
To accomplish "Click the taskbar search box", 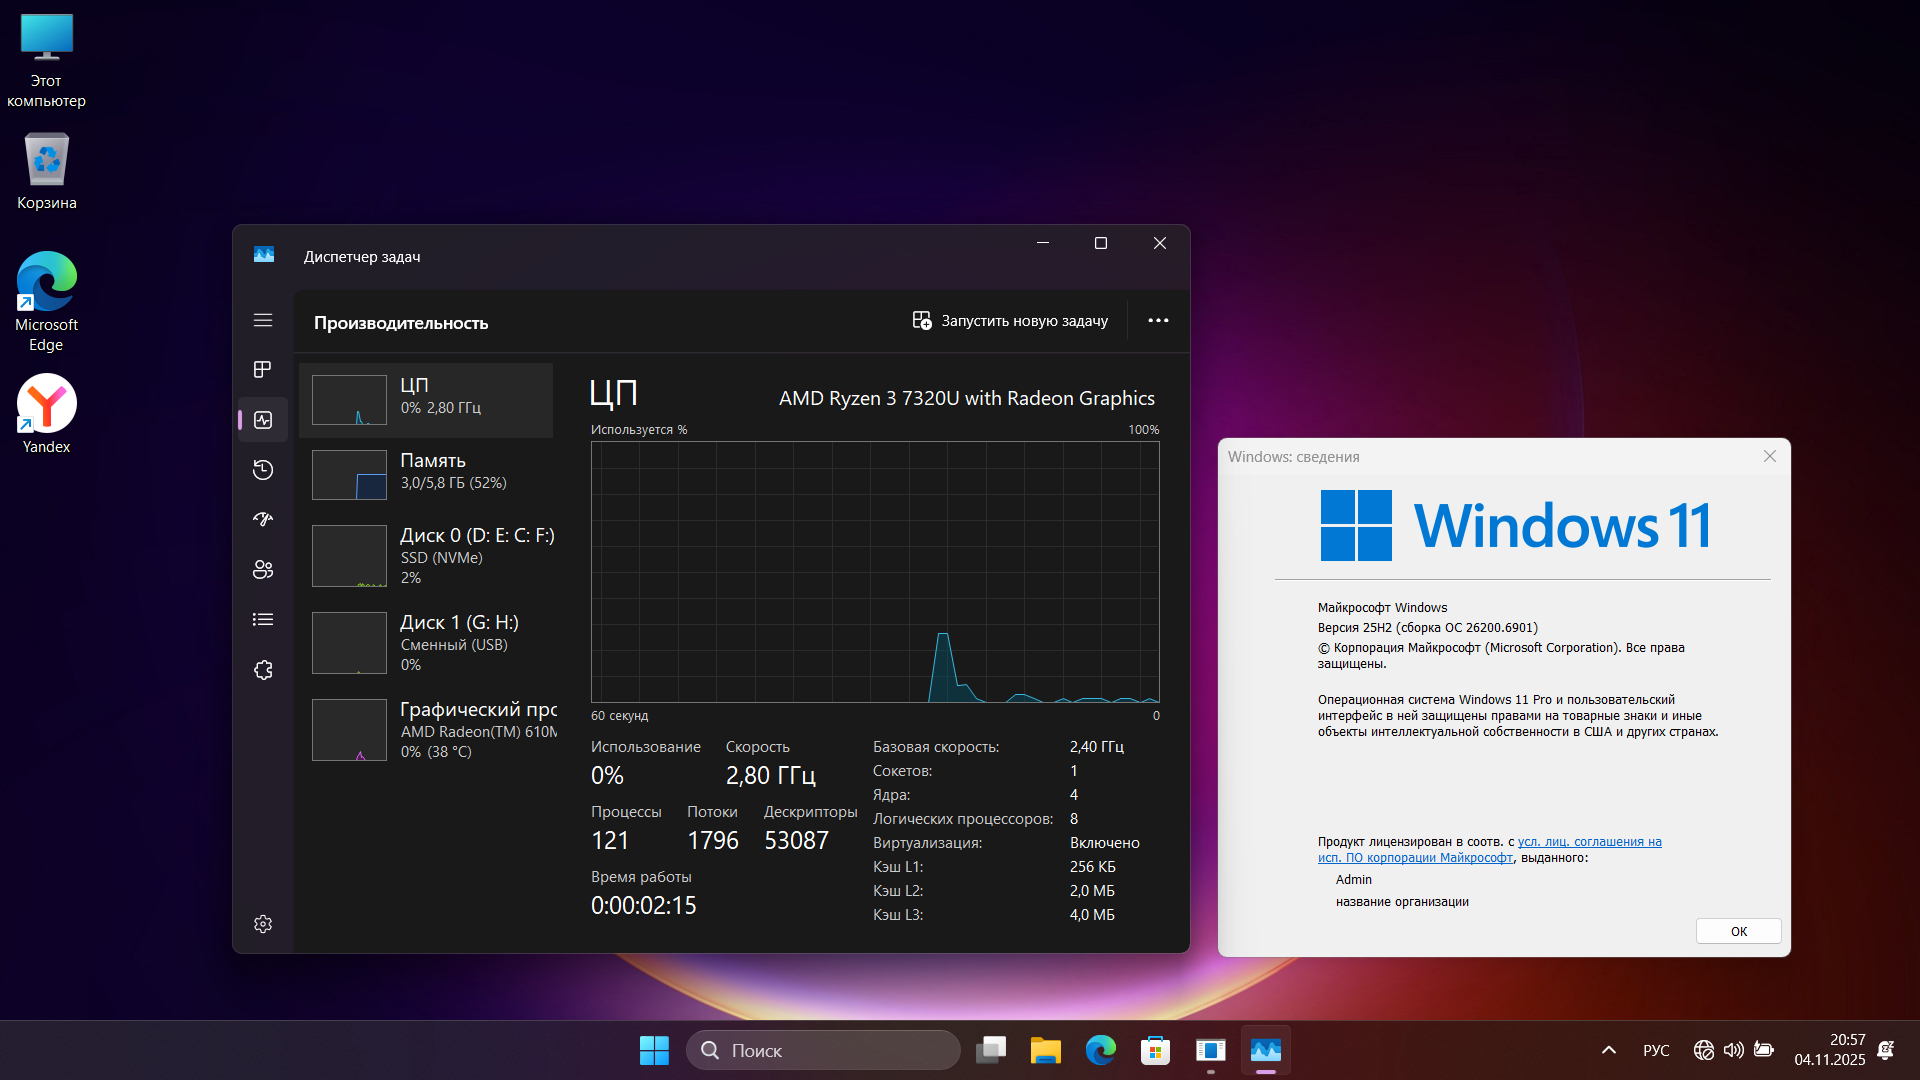I will 823,1050.
